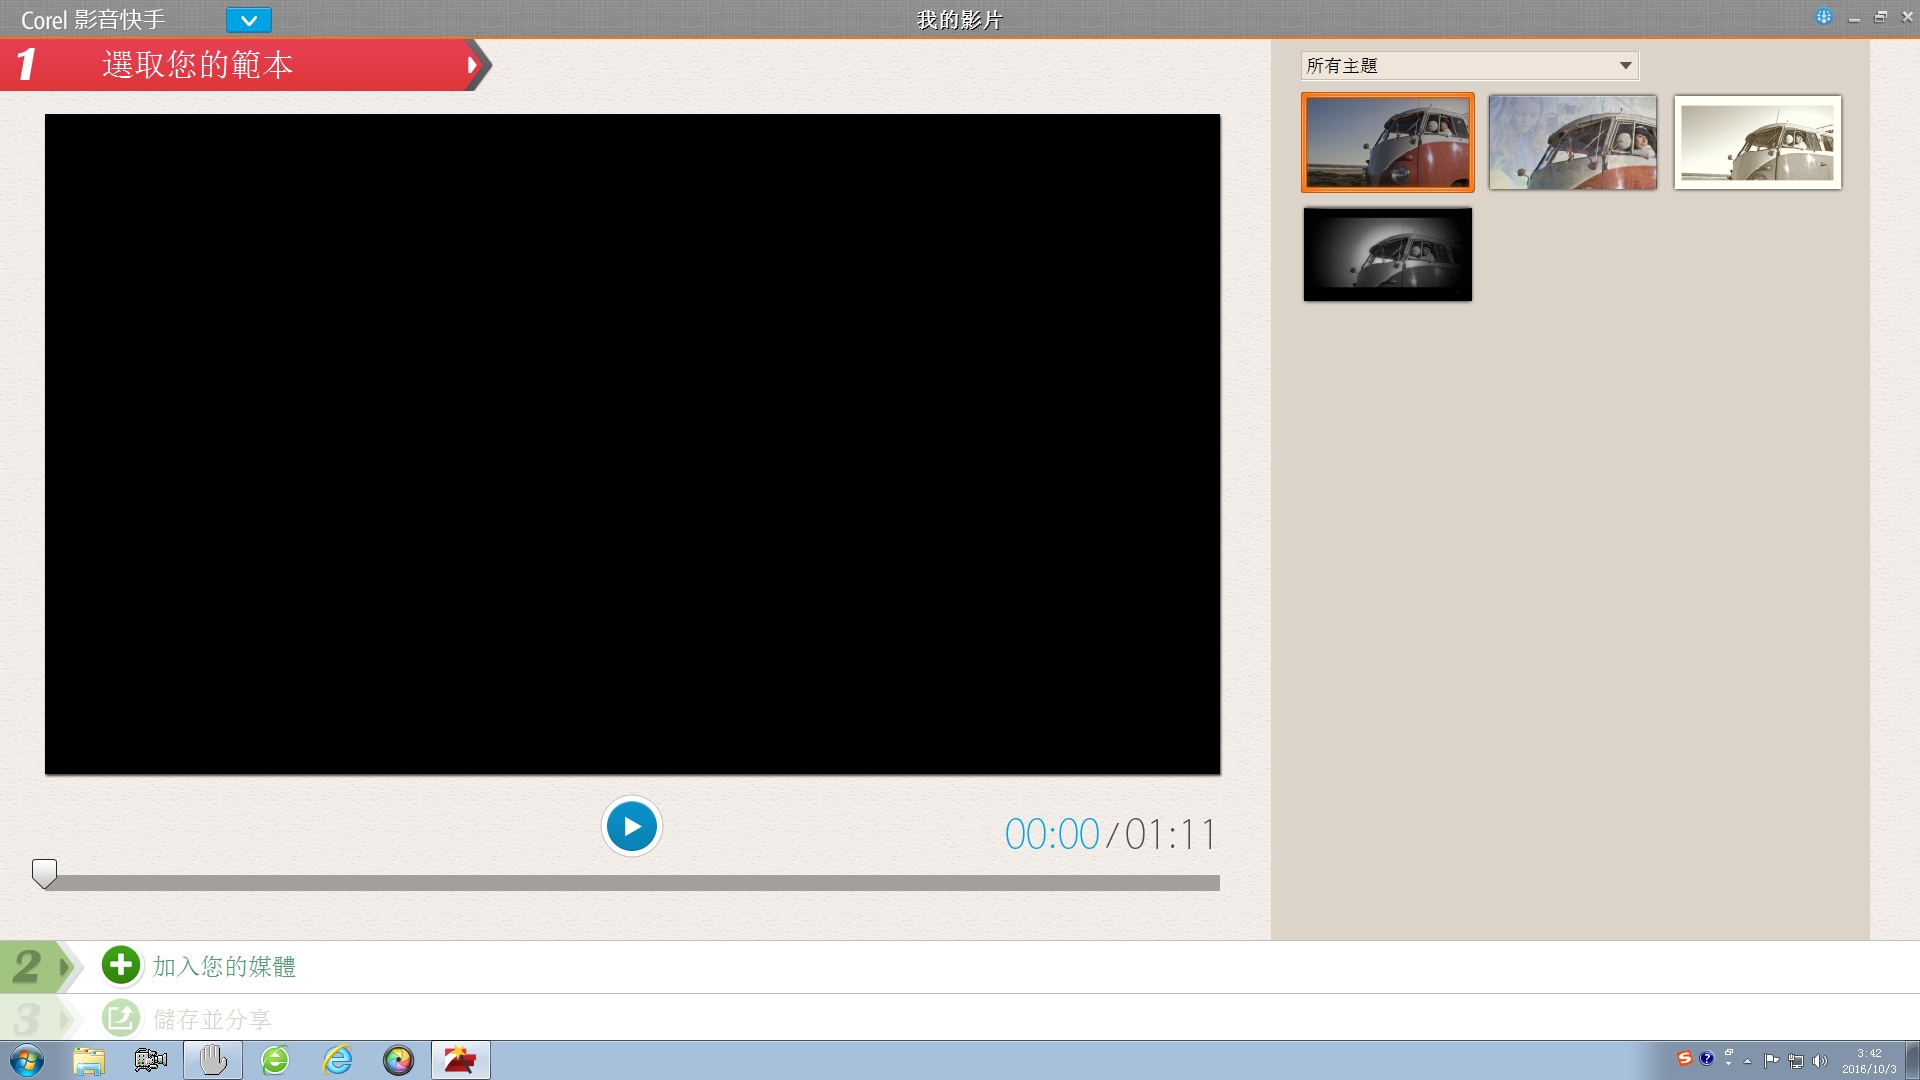Open Windows Explorer from taskbar
The image size is (1920, 1080).
point(89,1060)
